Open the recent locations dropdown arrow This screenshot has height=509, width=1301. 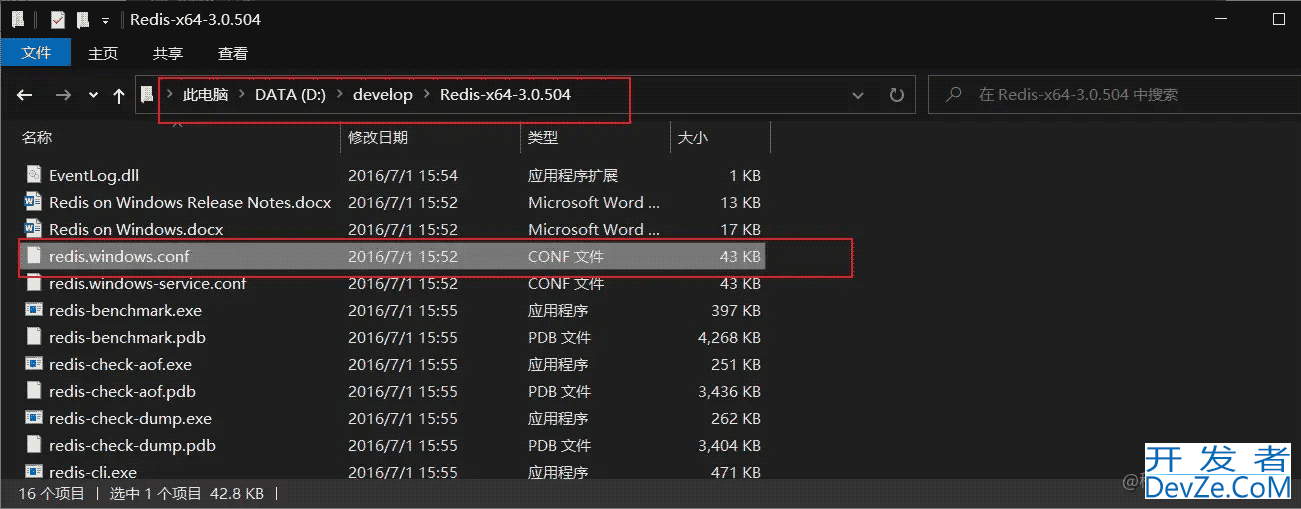coord(93,95)
